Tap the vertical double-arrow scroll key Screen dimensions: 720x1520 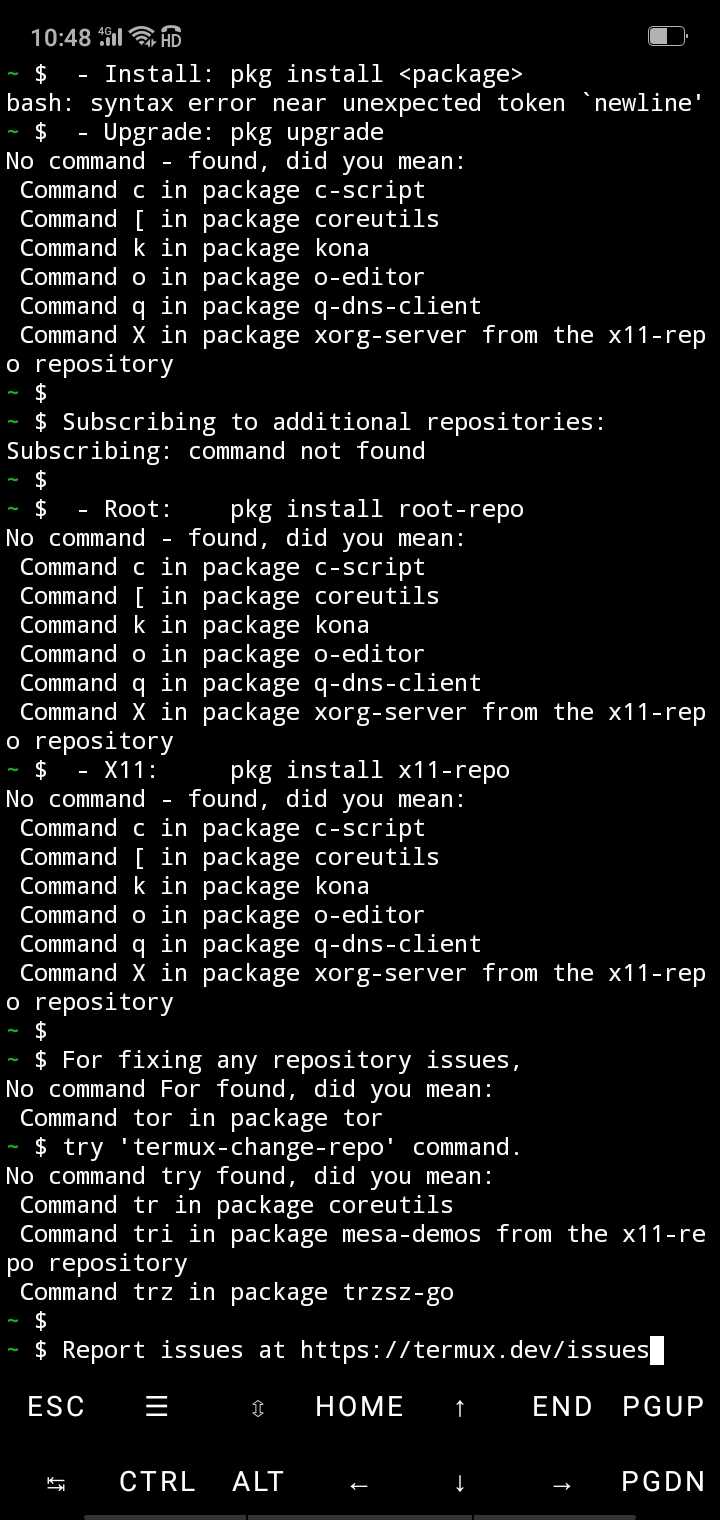[257, 1408]
